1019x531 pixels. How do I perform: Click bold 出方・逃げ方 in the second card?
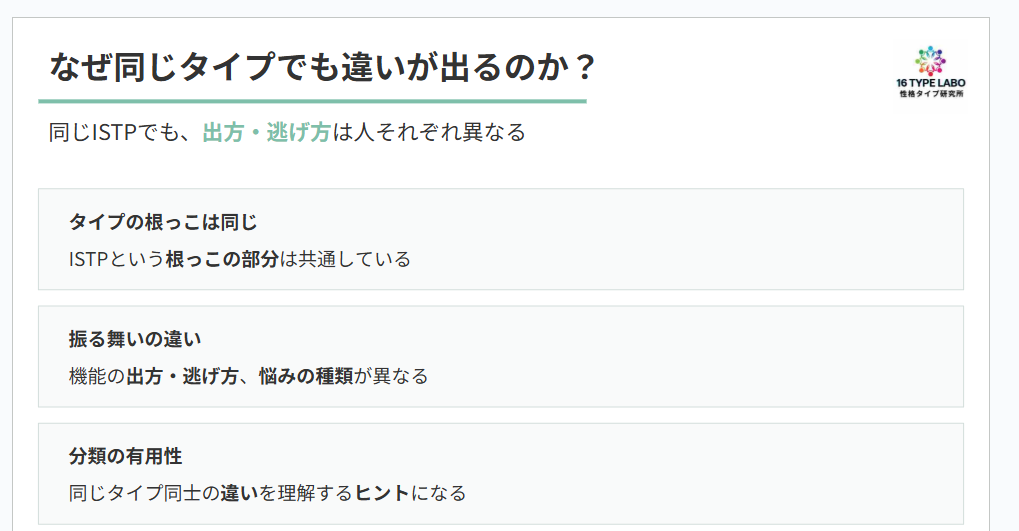point(182,376)
